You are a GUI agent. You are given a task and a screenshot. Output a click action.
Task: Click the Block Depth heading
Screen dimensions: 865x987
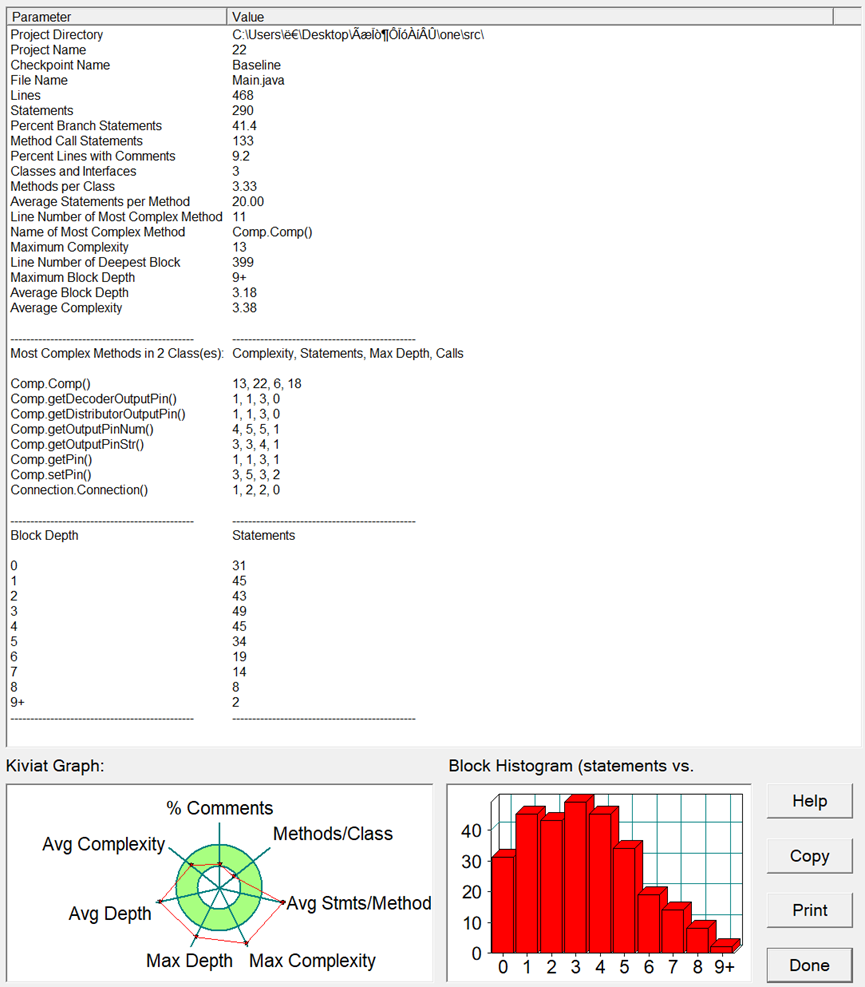click(x=45, y=535)
